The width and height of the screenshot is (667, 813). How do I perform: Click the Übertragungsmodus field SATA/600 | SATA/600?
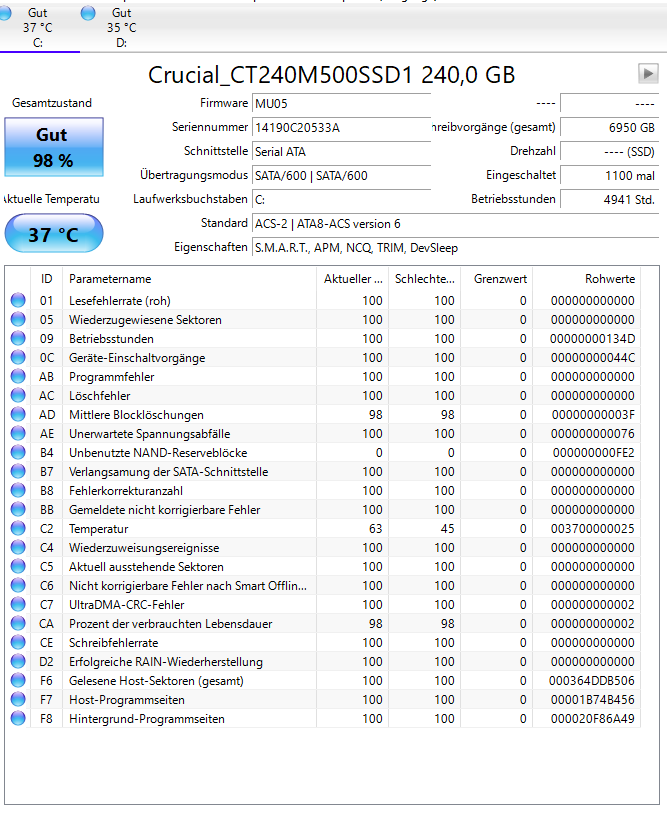click(x=341, y=176)
